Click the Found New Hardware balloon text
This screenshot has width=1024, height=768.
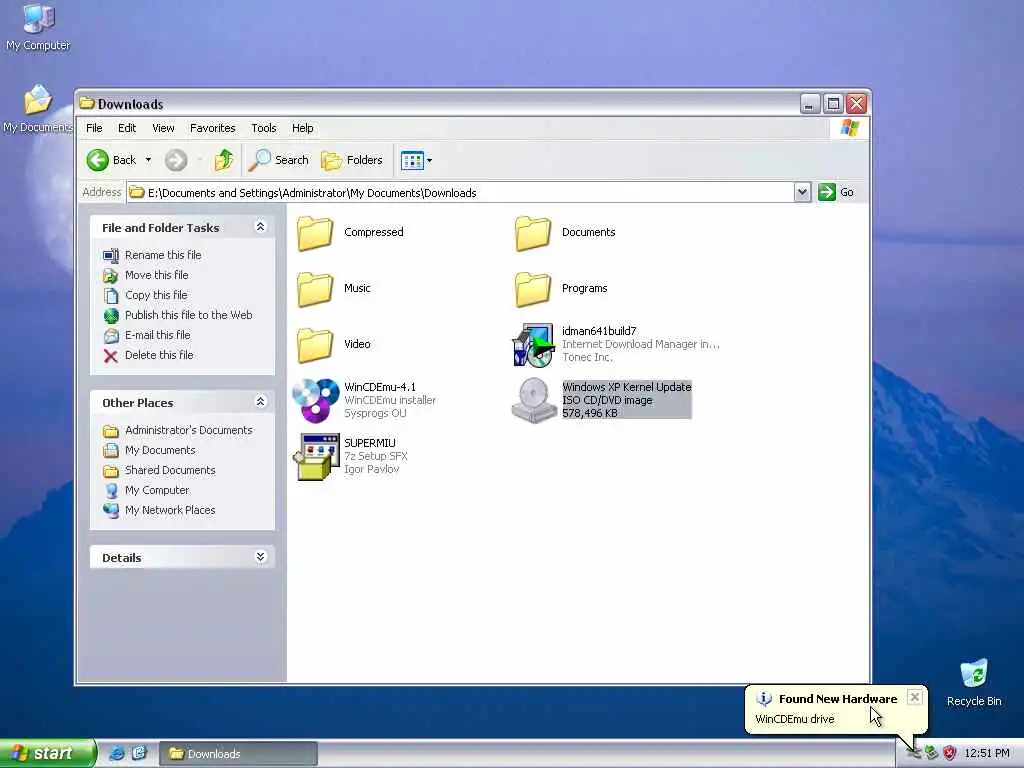tap(838, 699)
